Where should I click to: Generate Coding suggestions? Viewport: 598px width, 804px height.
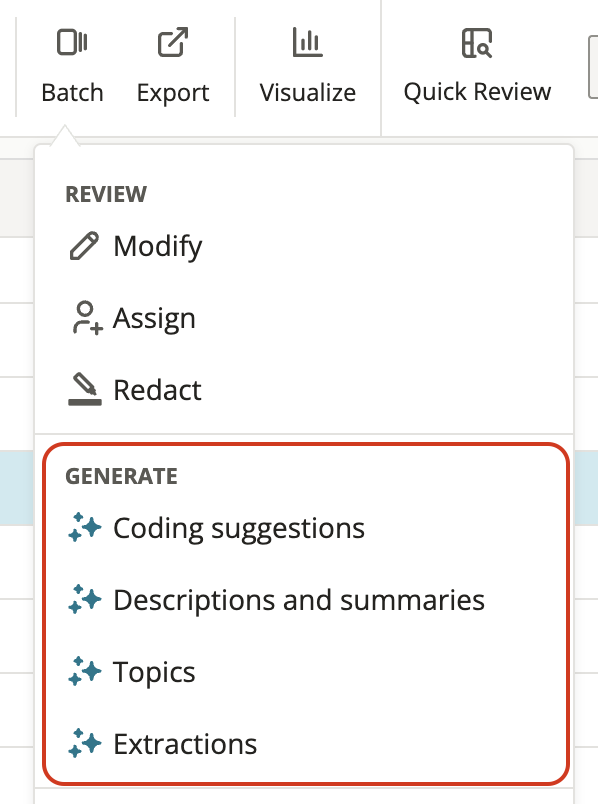(x=238, y=528)
